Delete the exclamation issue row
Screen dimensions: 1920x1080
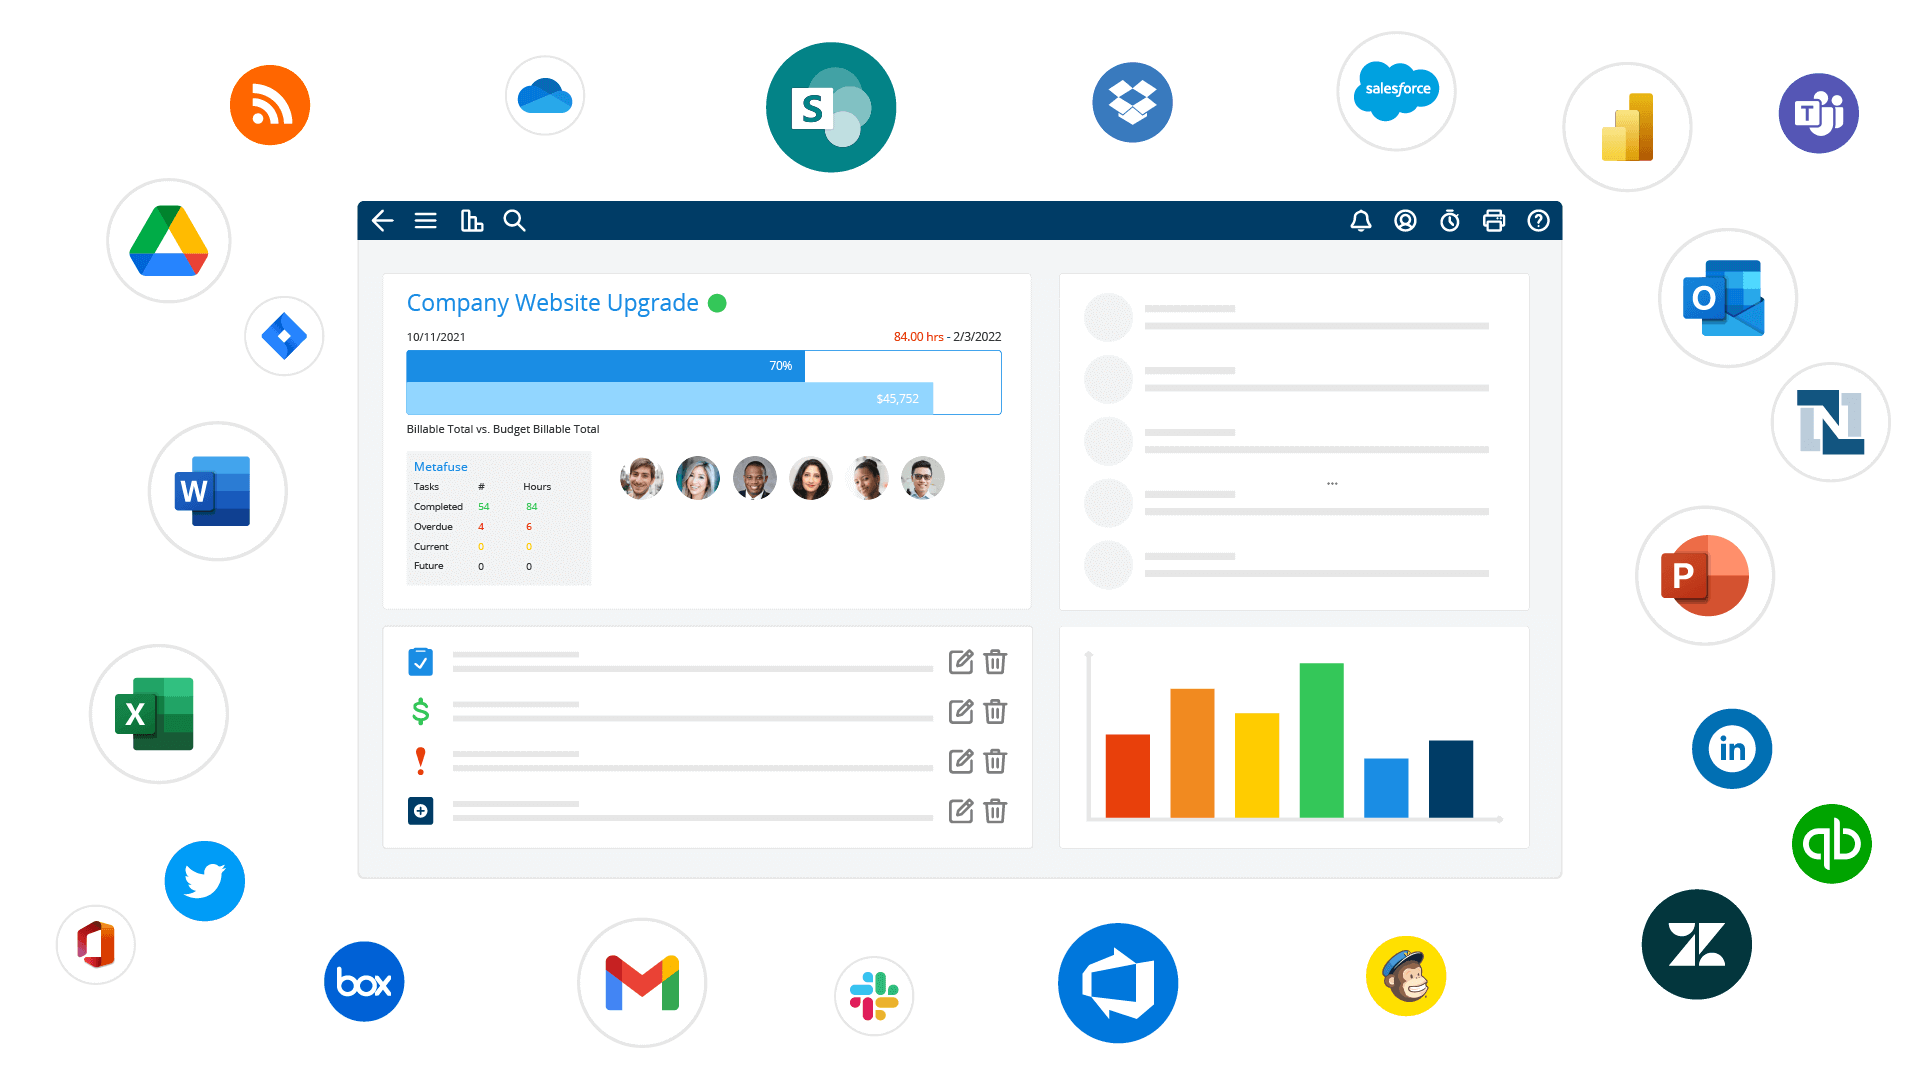[x=995, y=762]
